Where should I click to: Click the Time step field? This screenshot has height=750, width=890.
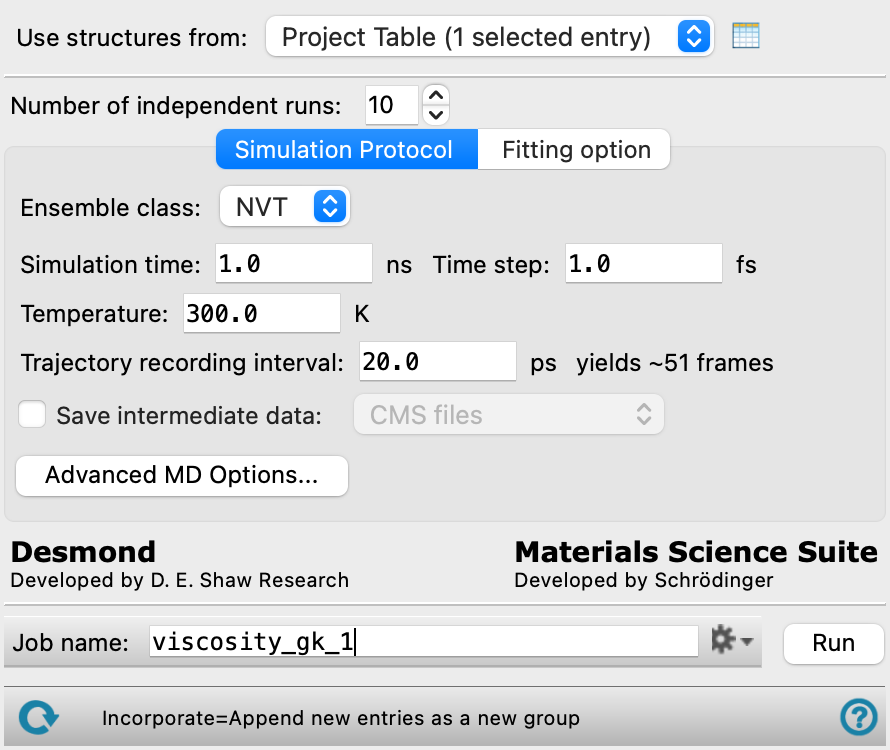(644, 263)
